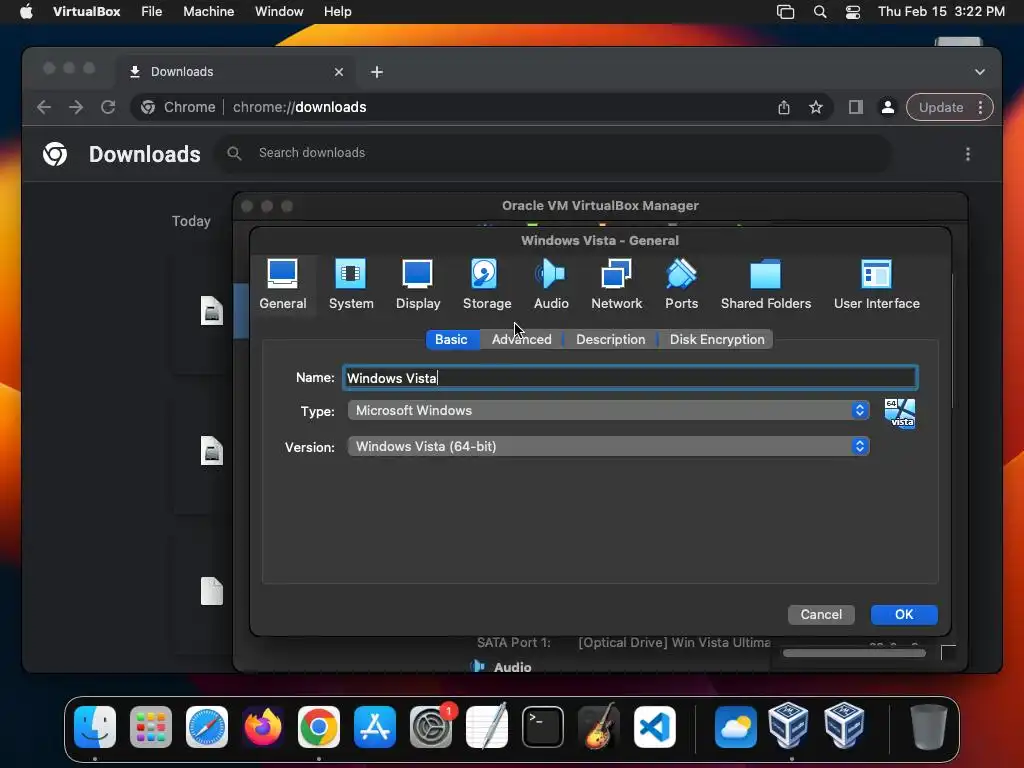This screenshot has height=768, width=1024.
Task: Reload the Chrome downloads page
Action: click(108, 107)
